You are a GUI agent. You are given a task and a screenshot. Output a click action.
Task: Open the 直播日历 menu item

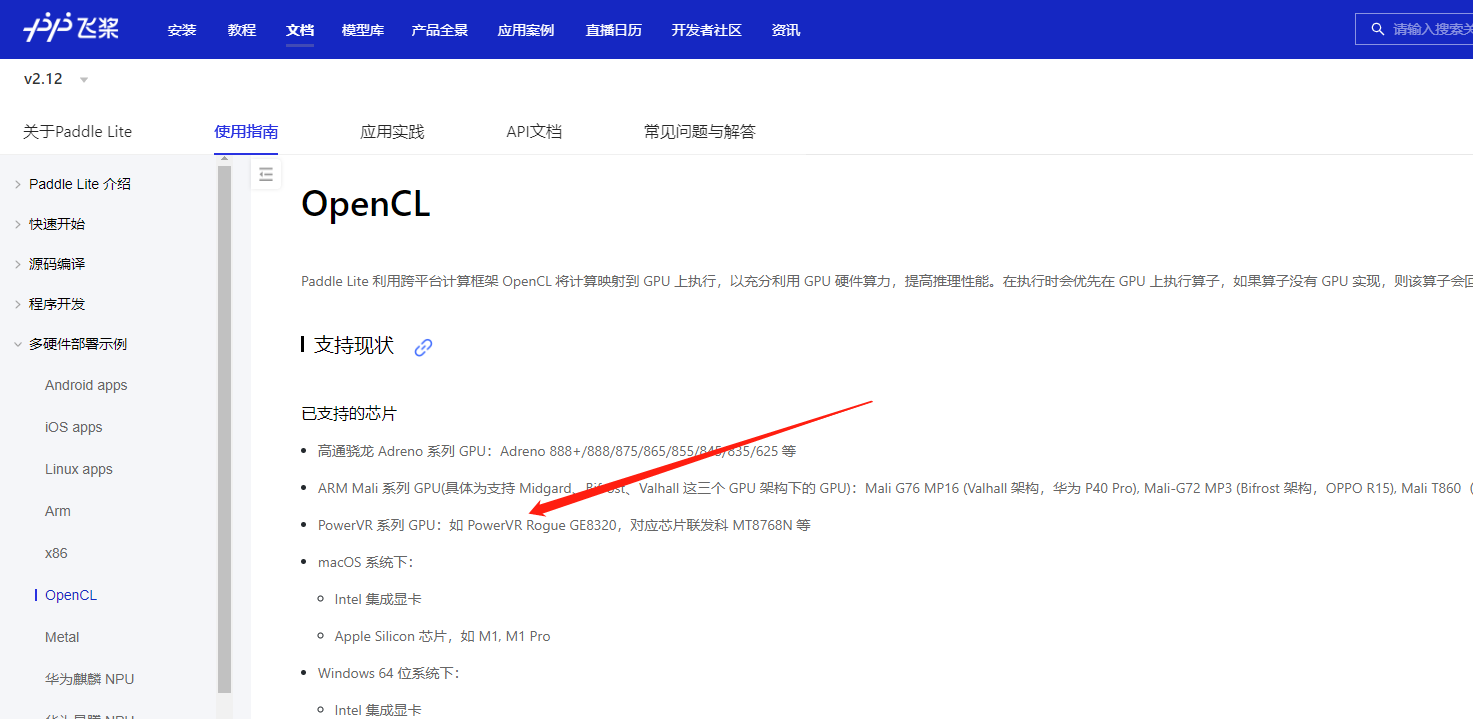click(614, 30)
